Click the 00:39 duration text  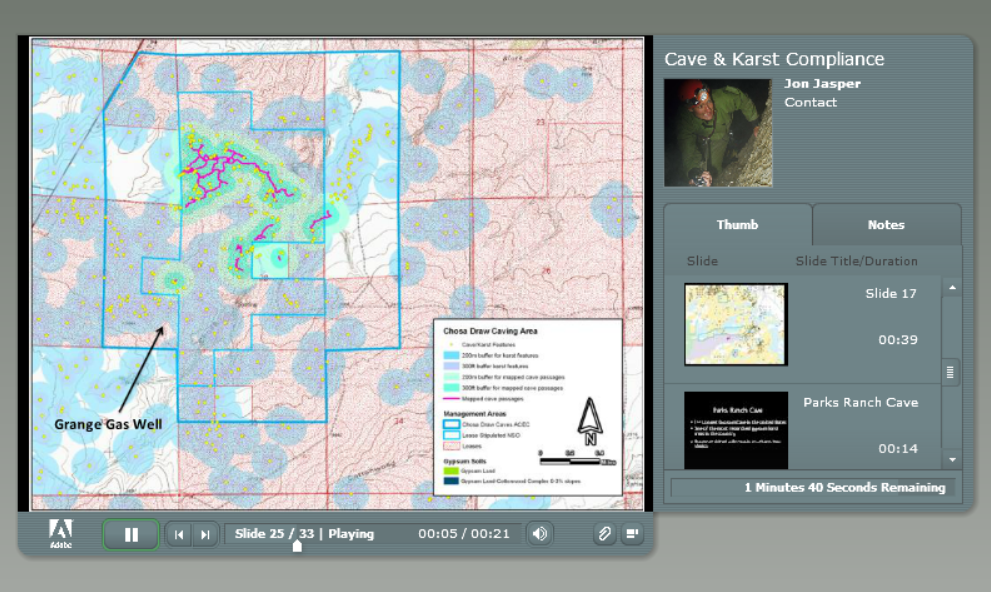click(897, 340)
